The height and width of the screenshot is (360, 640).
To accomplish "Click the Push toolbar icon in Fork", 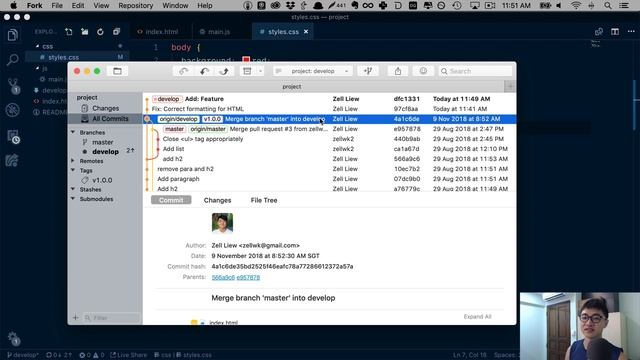I will (224, 71).
